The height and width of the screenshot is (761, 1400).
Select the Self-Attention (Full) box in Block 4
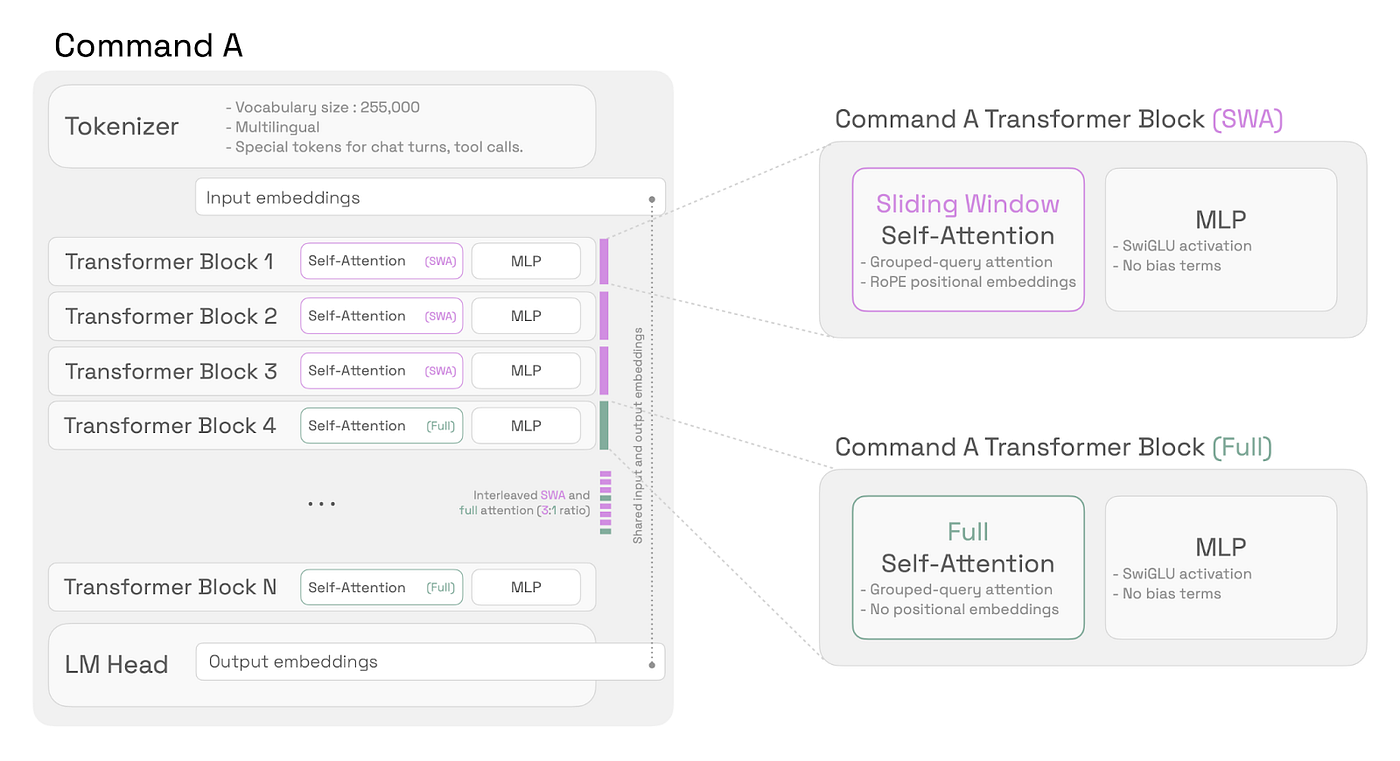(381, 426)
